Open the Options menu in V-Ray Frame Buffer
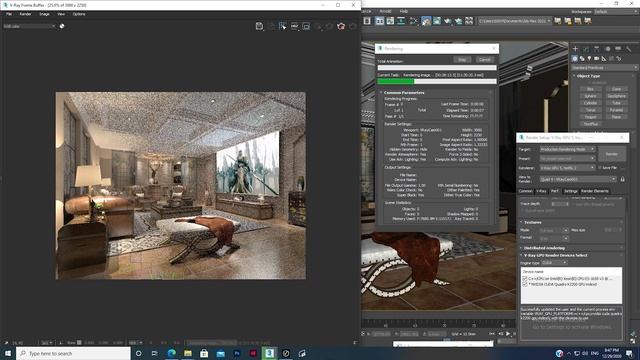Screen dimensions: 640x360 point(79,14)
